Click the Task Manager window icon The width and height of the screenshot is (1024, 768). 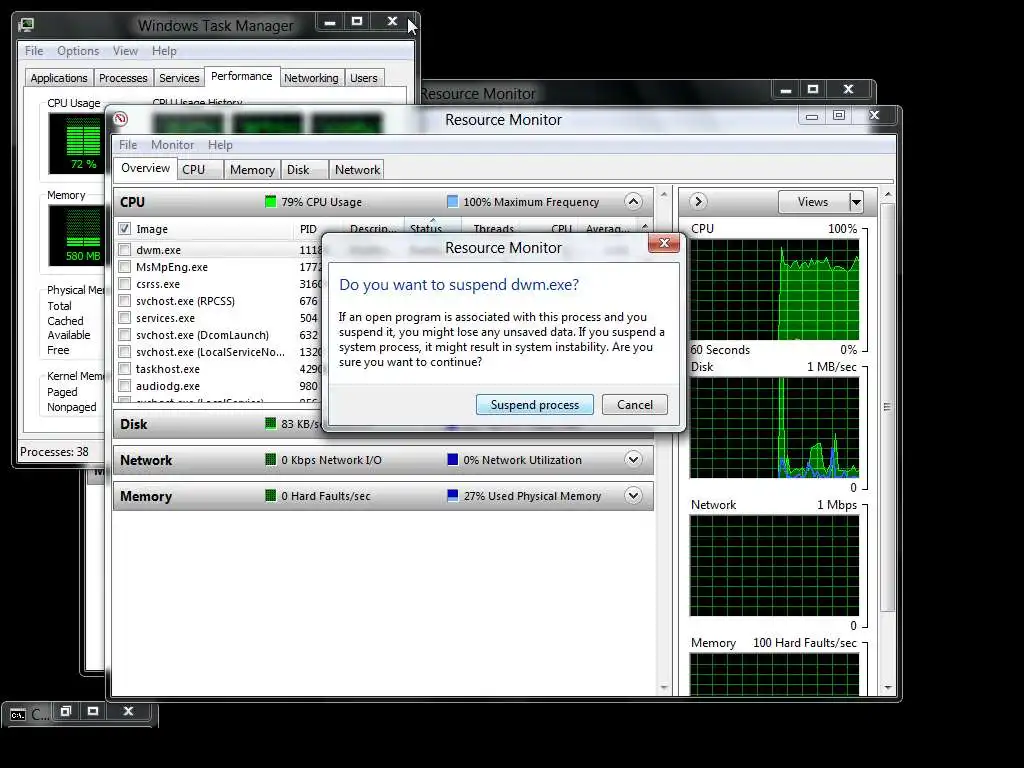coord(26,25)
